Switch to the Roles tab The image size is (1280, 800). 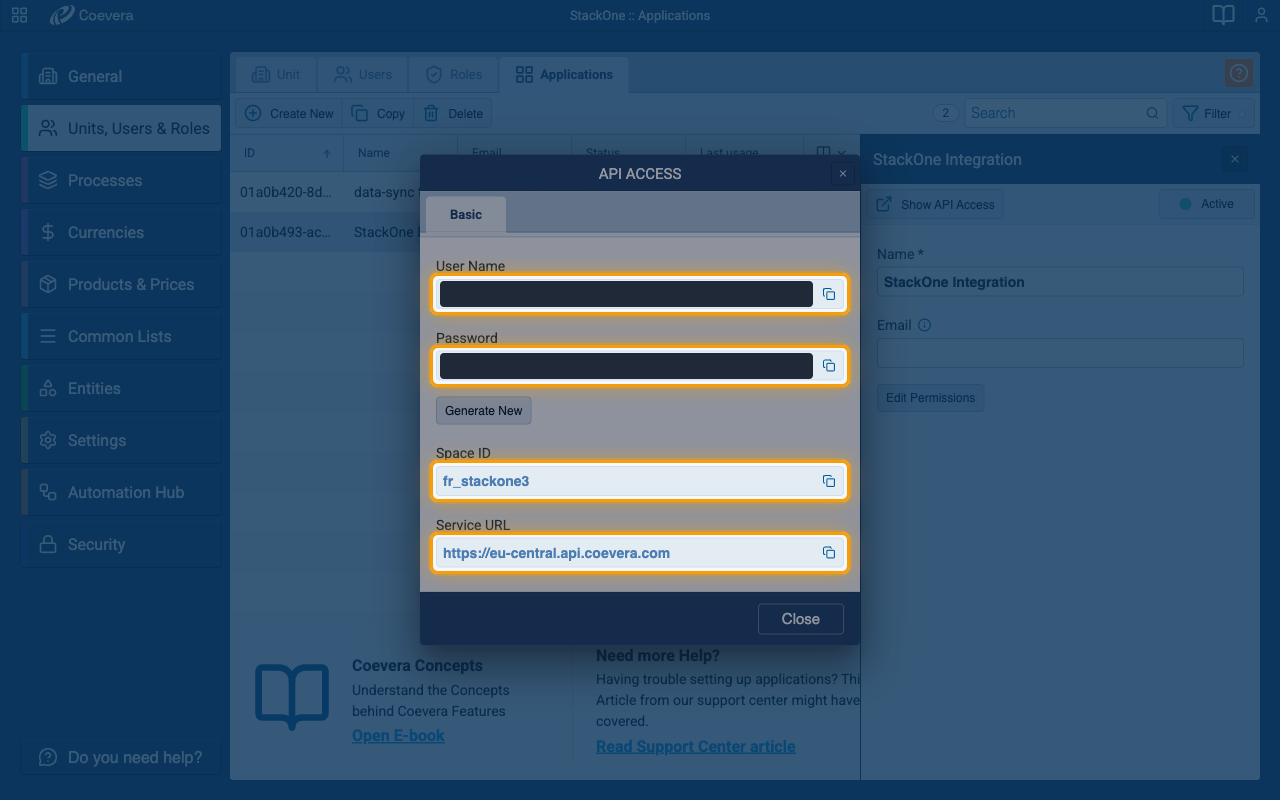[454, 75]
